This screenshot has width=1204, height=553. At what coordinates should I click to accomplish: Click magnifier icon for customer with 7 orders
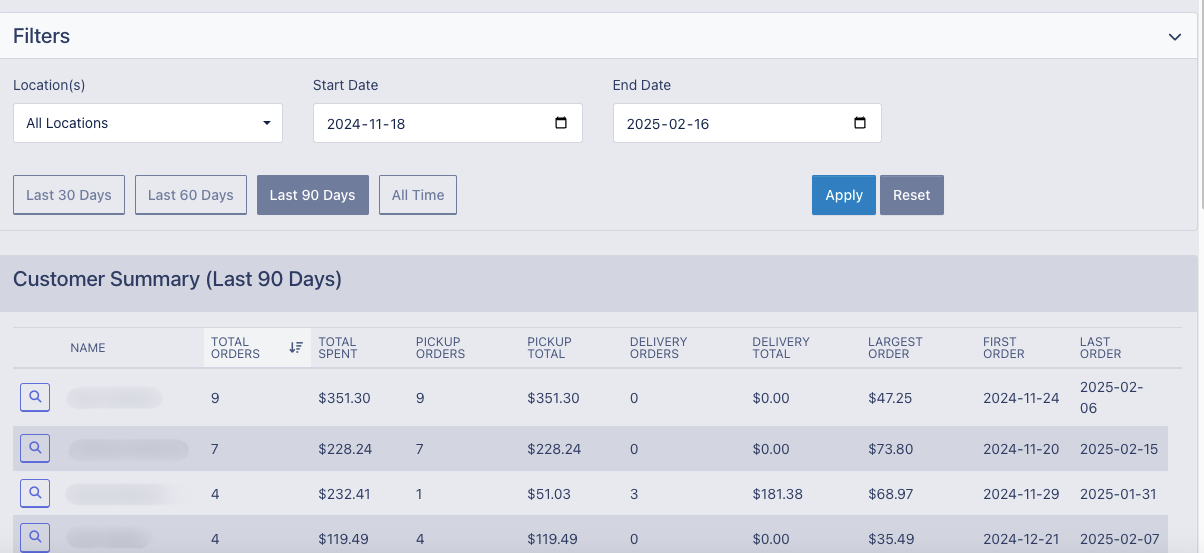point(35,449)
